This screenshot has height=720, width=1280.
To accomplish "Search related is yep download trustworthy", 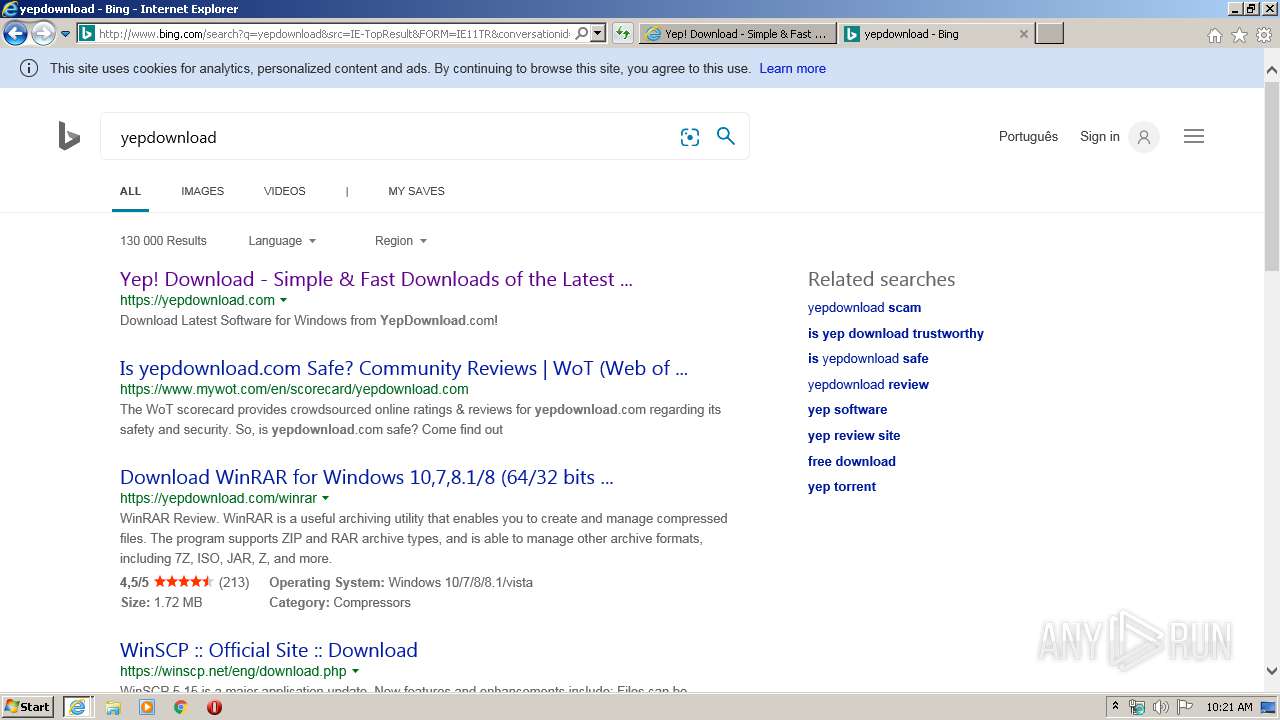I will click(x=896, y=333).
